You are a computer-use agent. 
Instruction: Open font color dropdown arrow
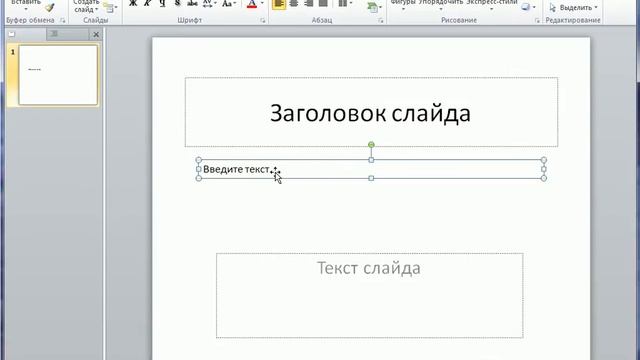click(262, 4)
